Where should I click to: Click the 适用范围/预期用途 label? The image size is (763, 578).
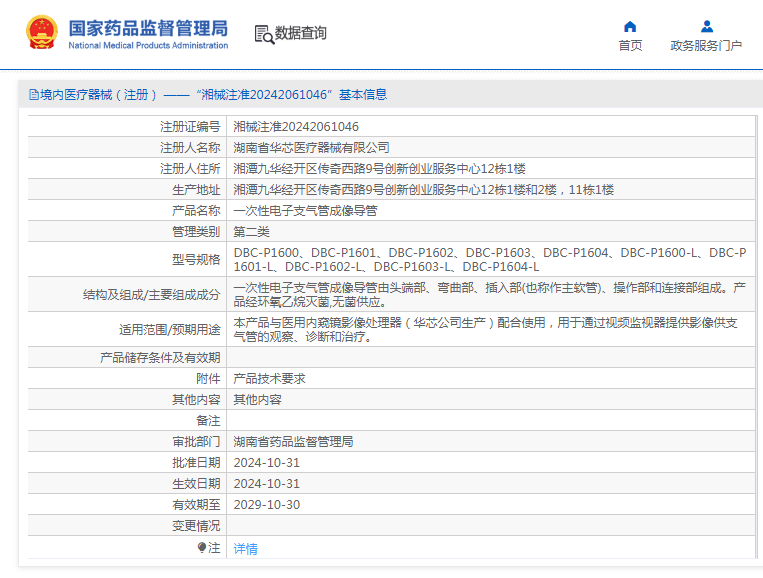[x=170, y=330]
